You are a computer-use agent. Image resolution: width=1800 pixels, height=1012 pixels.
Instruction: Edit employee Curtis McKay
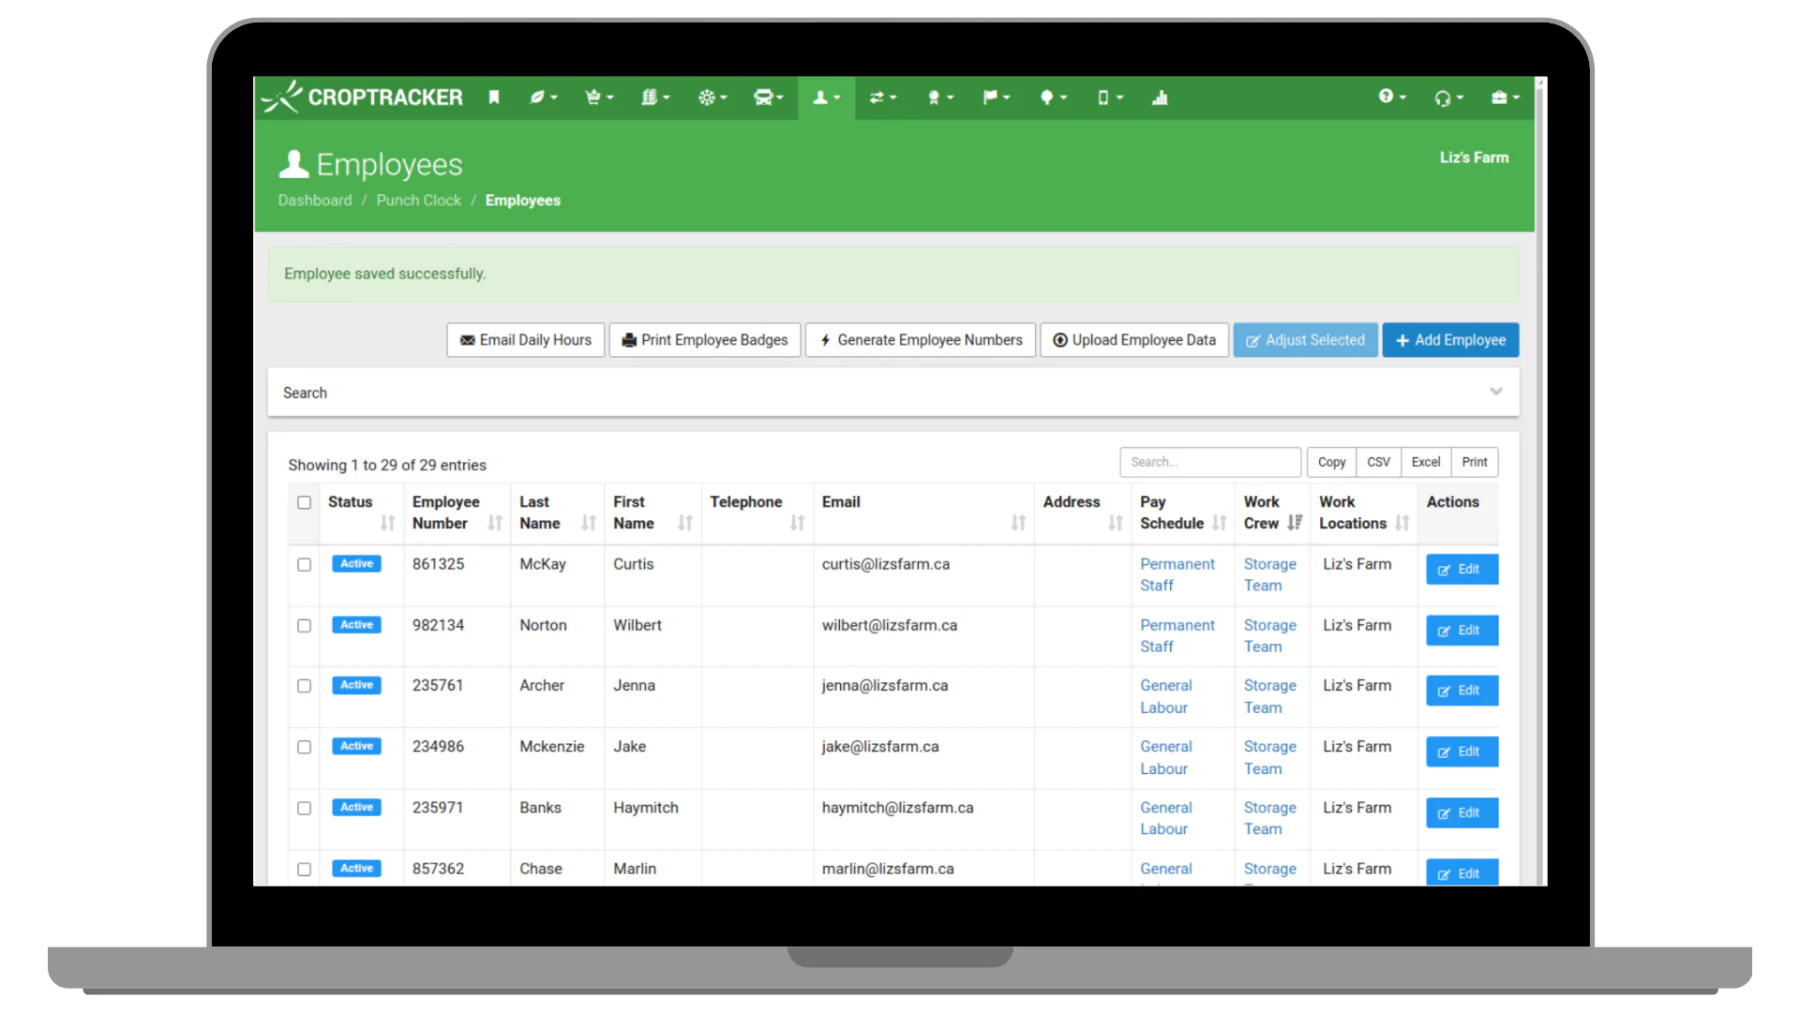[1462, 569]
